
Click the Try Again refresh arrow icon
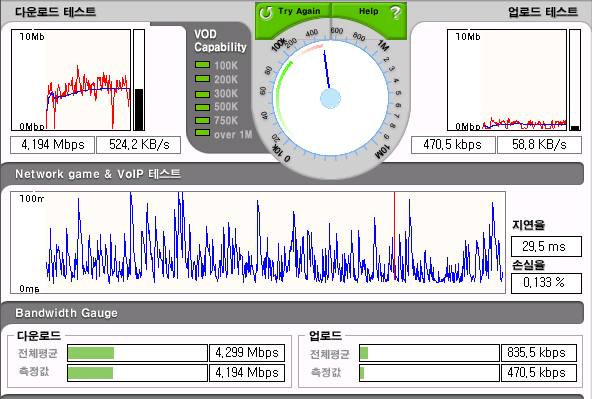point(266,12)
